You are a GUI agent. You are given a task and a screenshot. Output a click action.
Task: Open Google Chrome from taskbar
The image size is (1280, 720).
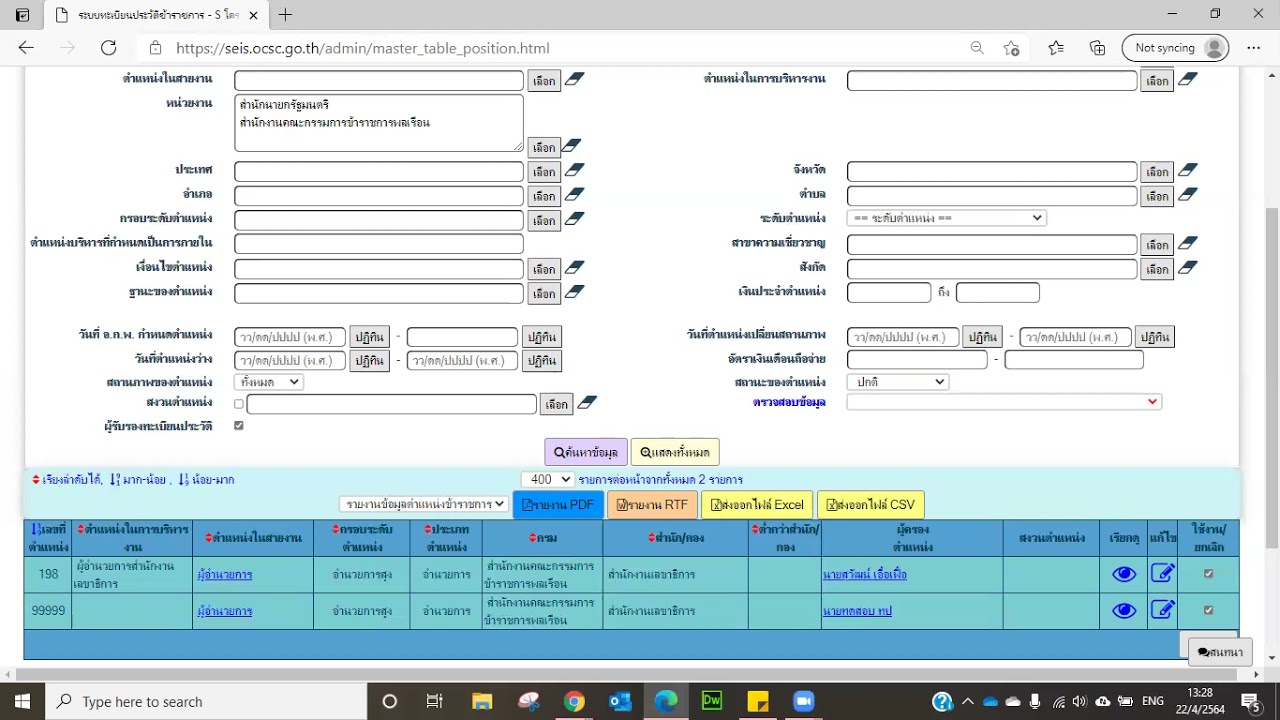[x=573, y=701]
